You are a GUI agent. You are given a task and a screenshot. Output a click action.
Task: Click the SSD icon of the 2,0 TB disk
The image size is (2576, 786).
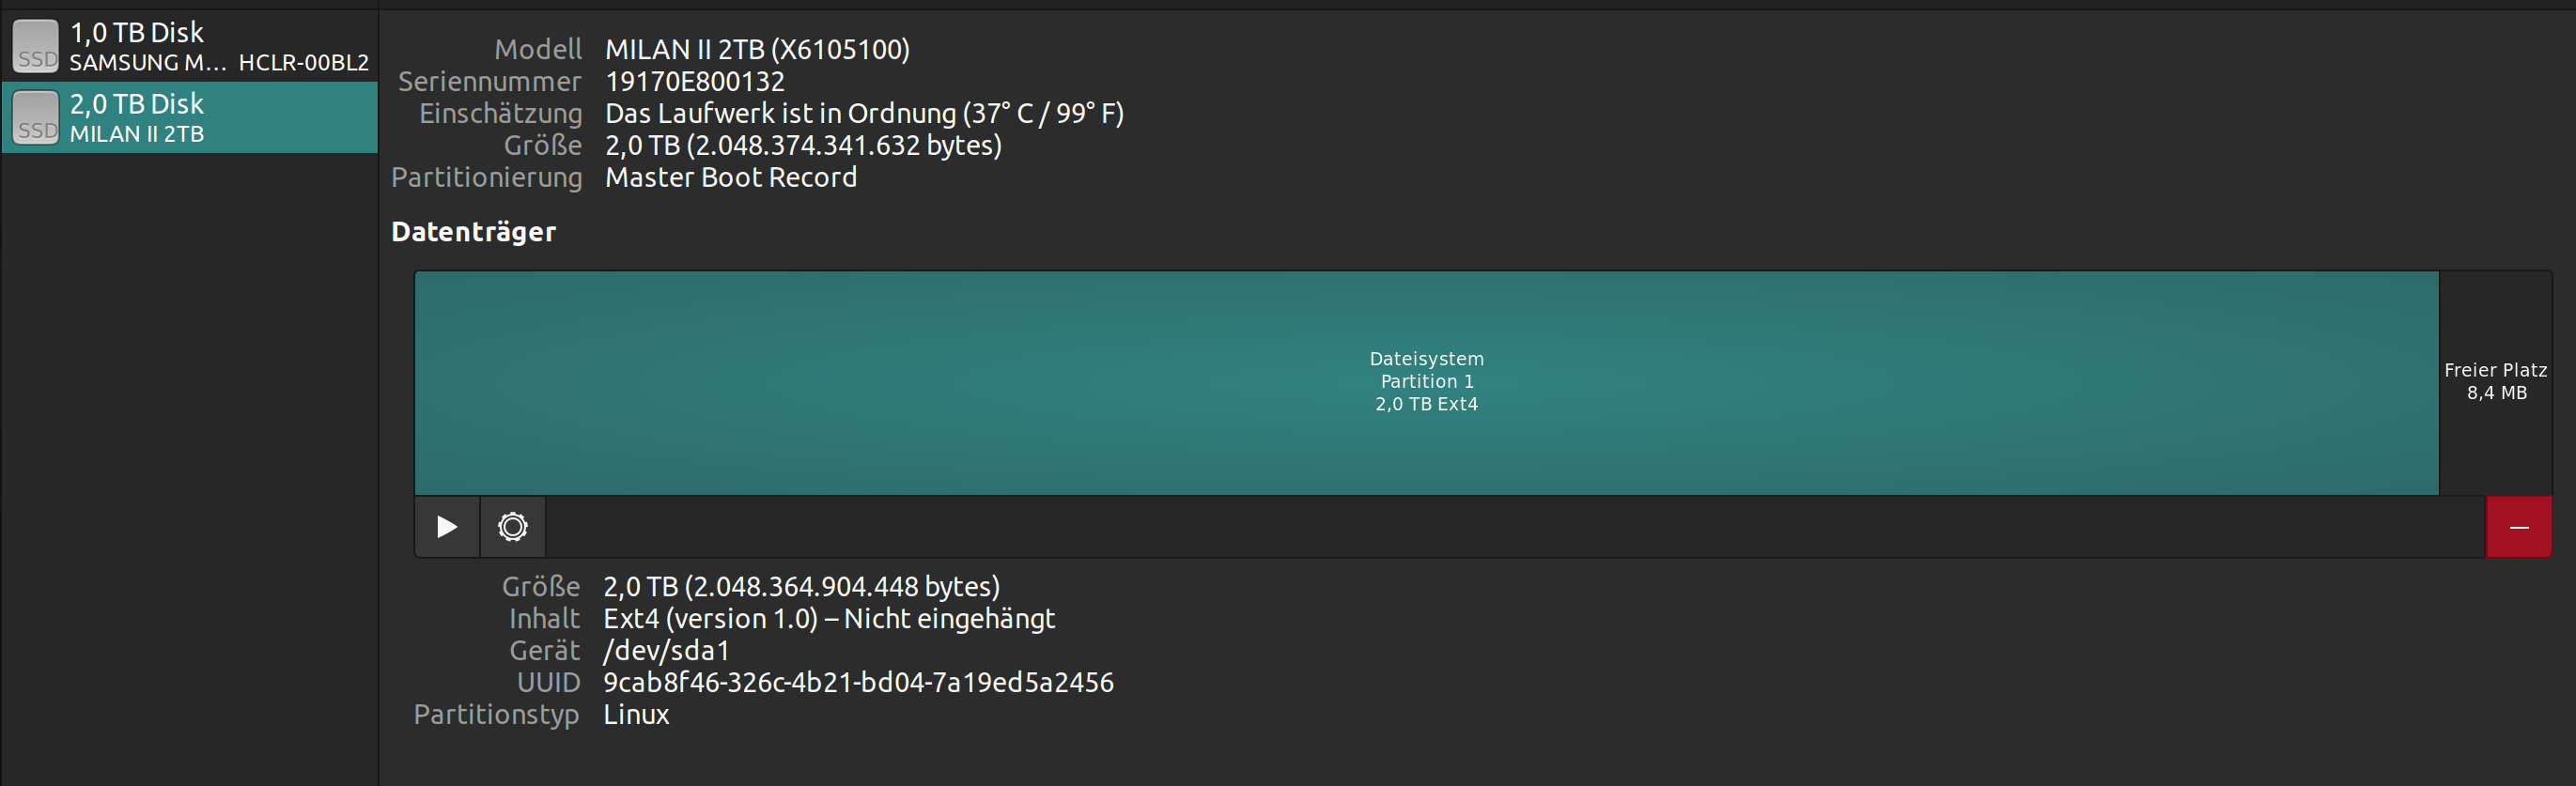(36, 117)
